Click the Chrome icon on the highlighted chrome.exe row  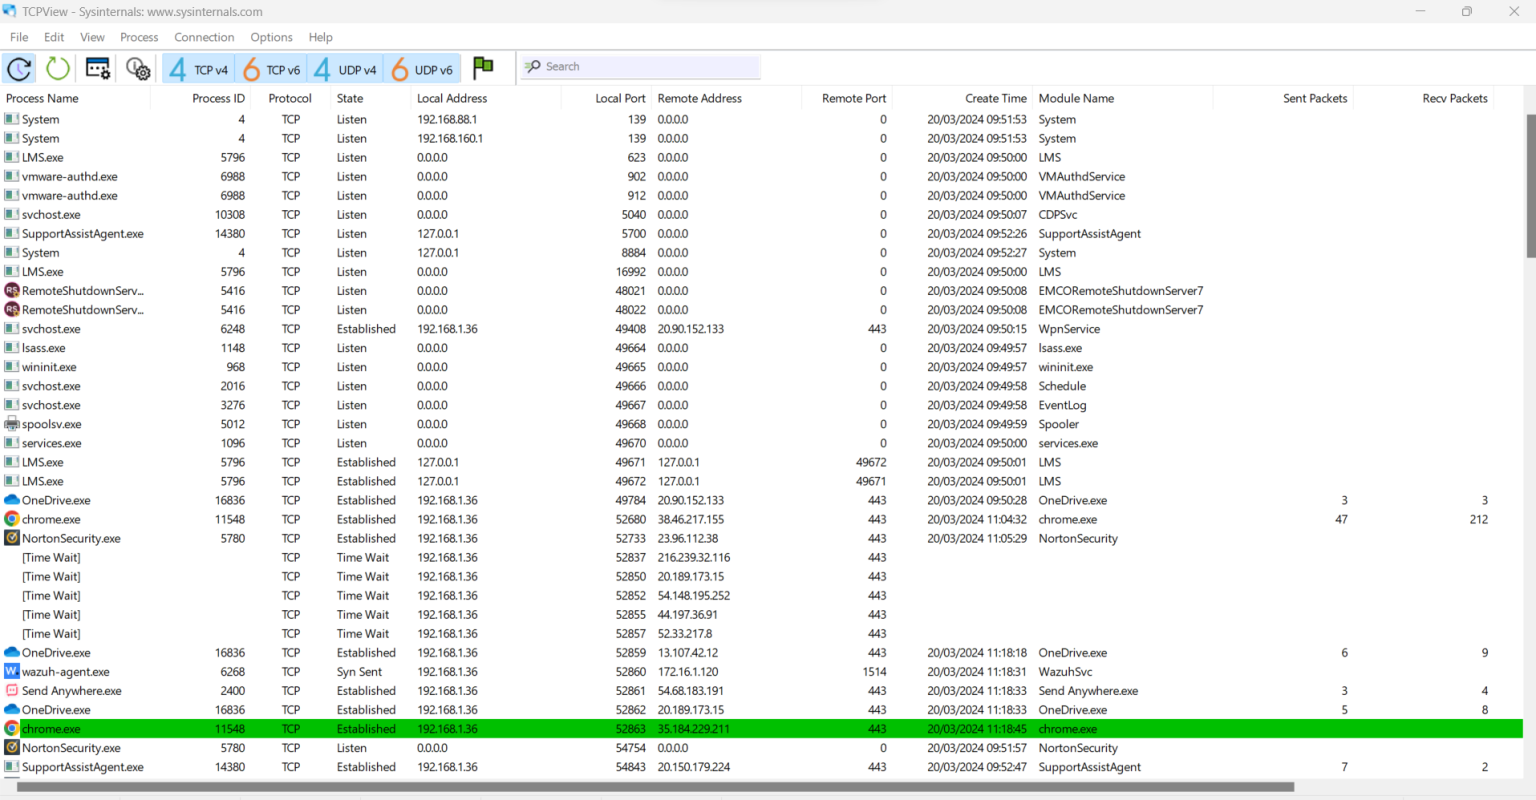click(11, 728)
